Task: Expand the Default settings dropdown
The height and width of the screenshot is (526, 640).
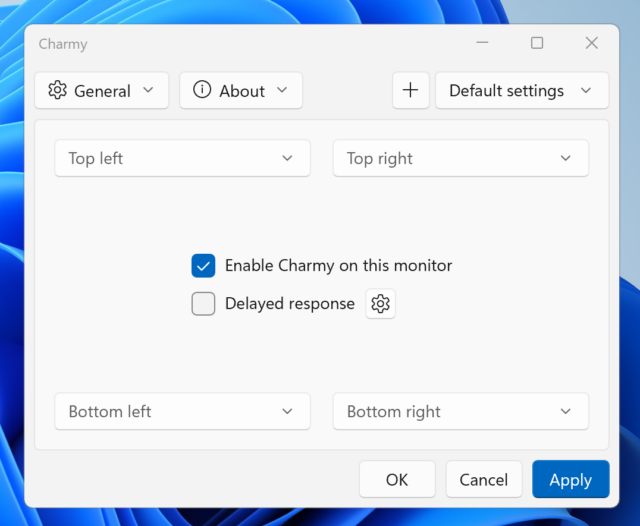Action: pos(522,91)
